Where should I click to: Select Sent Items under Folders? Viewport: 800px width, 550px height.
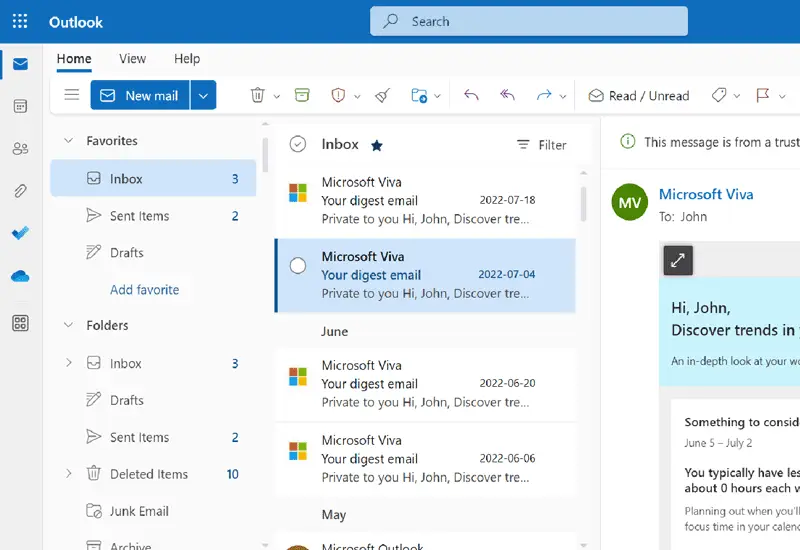point(153,437)
